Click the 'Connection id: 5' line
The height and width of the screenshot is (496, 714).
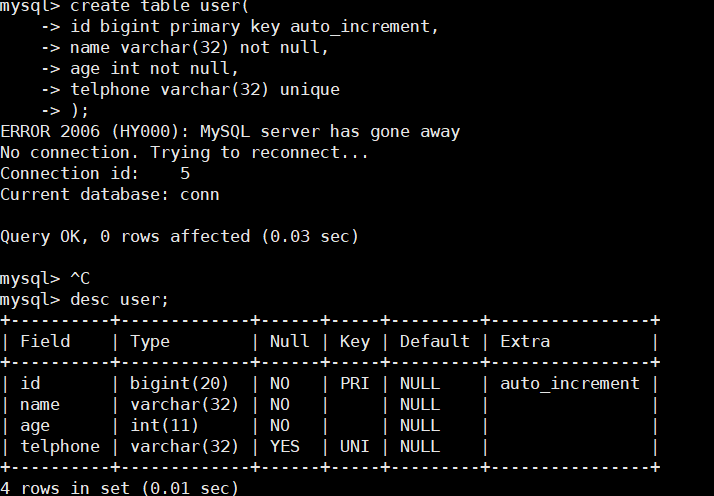click(x=95, y=174)
